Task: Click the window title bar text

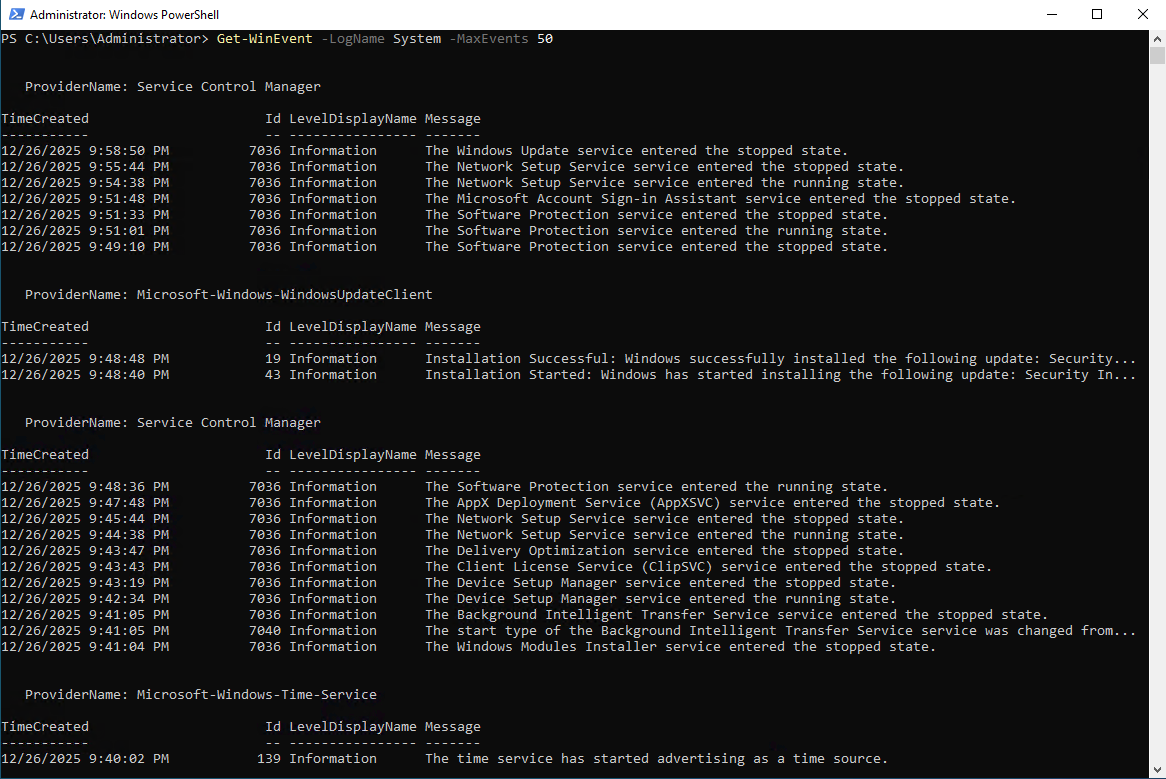Action: [x=125, y=15]
